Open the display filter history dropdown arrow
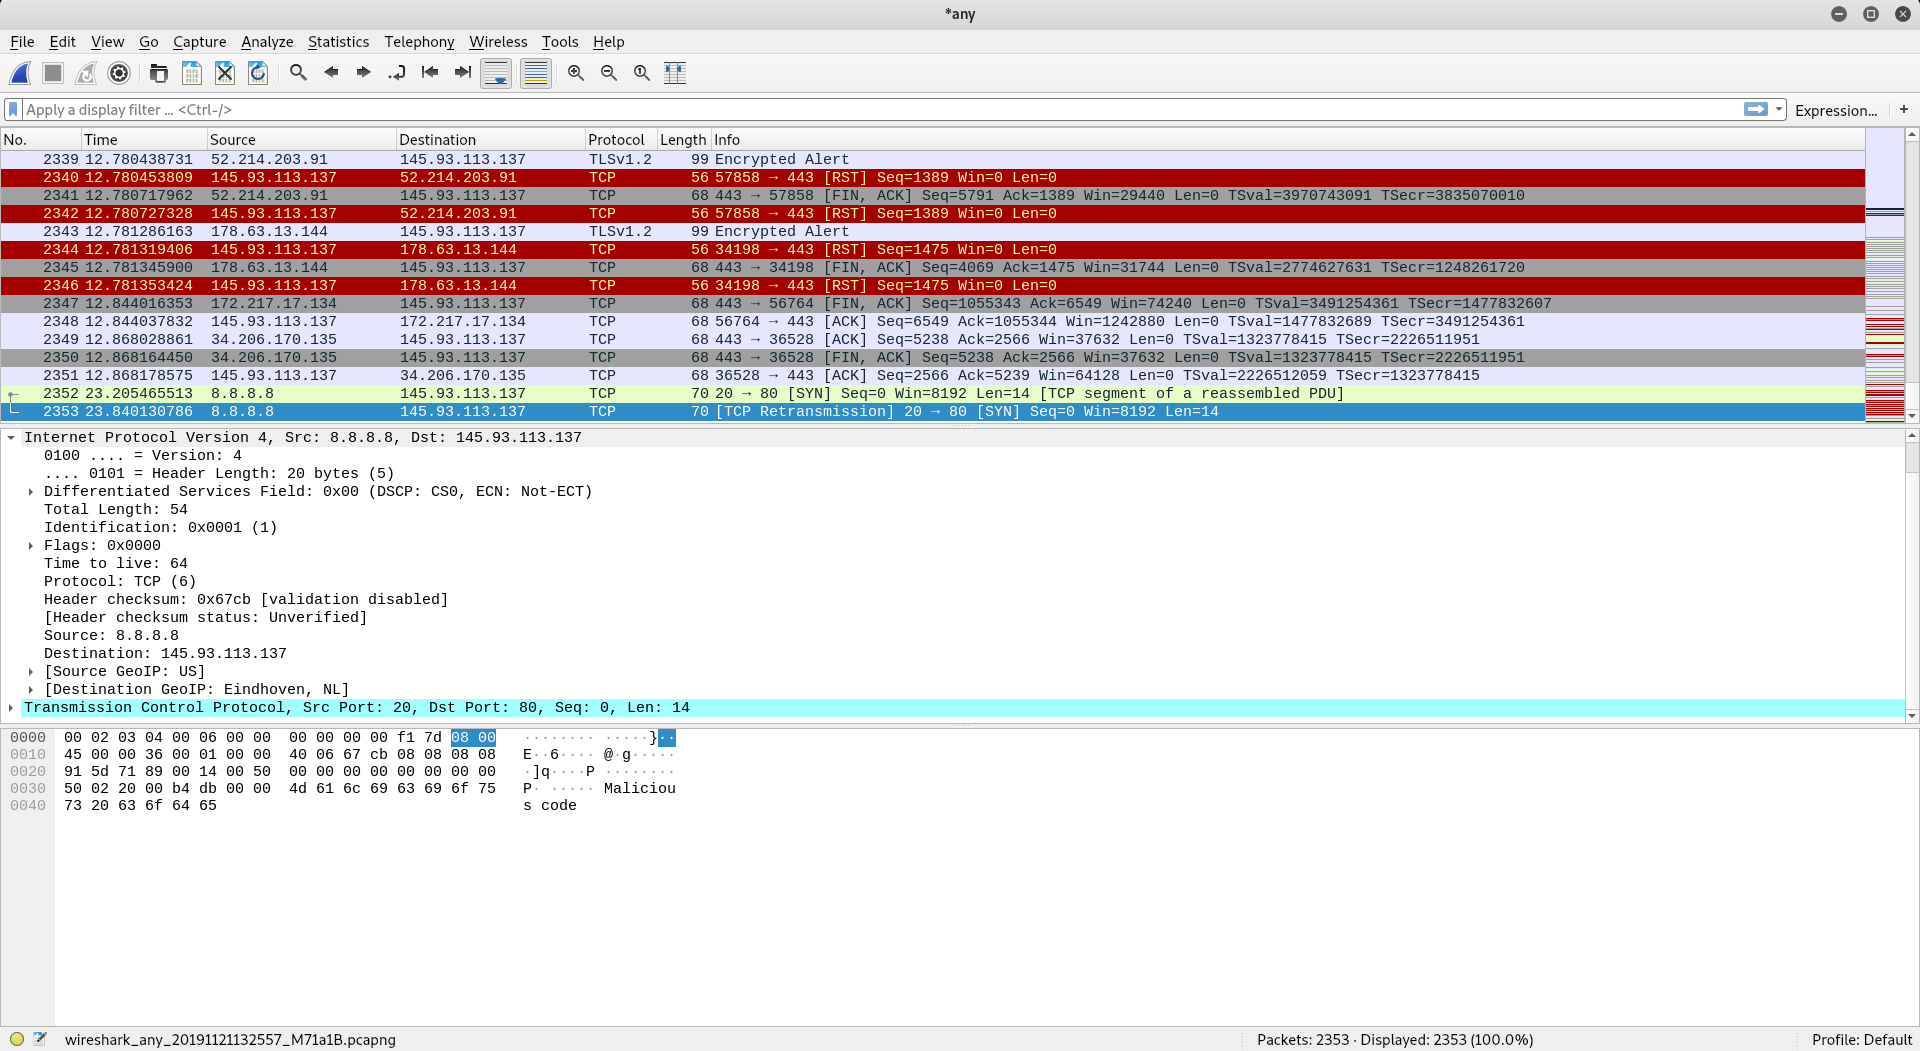Image resolution: width=1920 pixels, height=1051 pixels. (1779, 110)
